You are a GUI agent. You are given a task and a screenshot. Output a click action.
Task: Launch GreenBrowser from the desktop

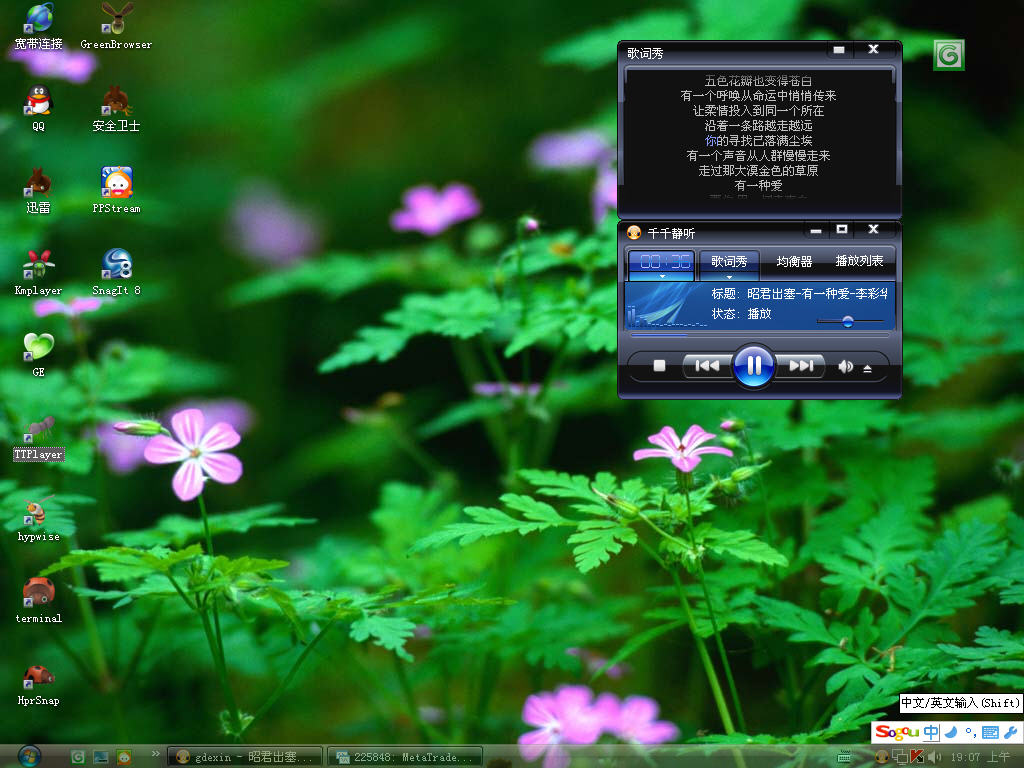pyautogui.click(x=116, y=26)
